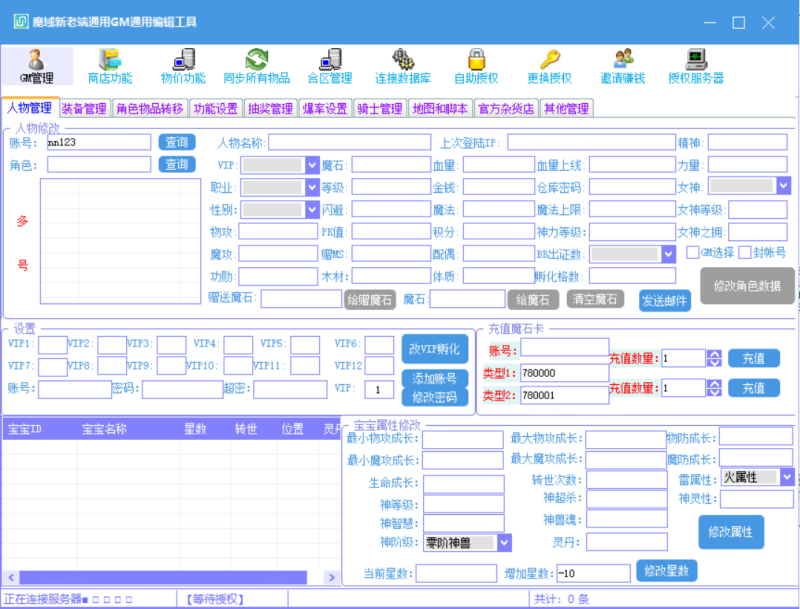800x609 pixels.
Task: Open the 骑士管理 tab
Action: coord(380,109)
